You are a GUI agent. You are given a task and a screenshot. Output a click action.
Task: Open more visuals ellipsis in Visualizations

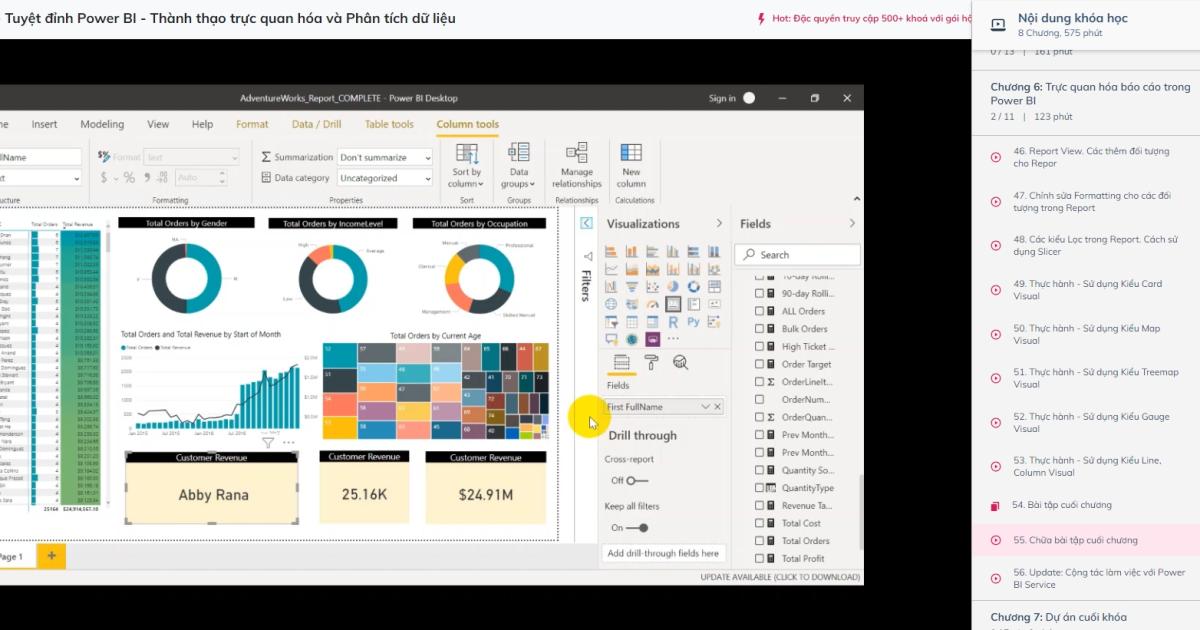coord(673,339)
